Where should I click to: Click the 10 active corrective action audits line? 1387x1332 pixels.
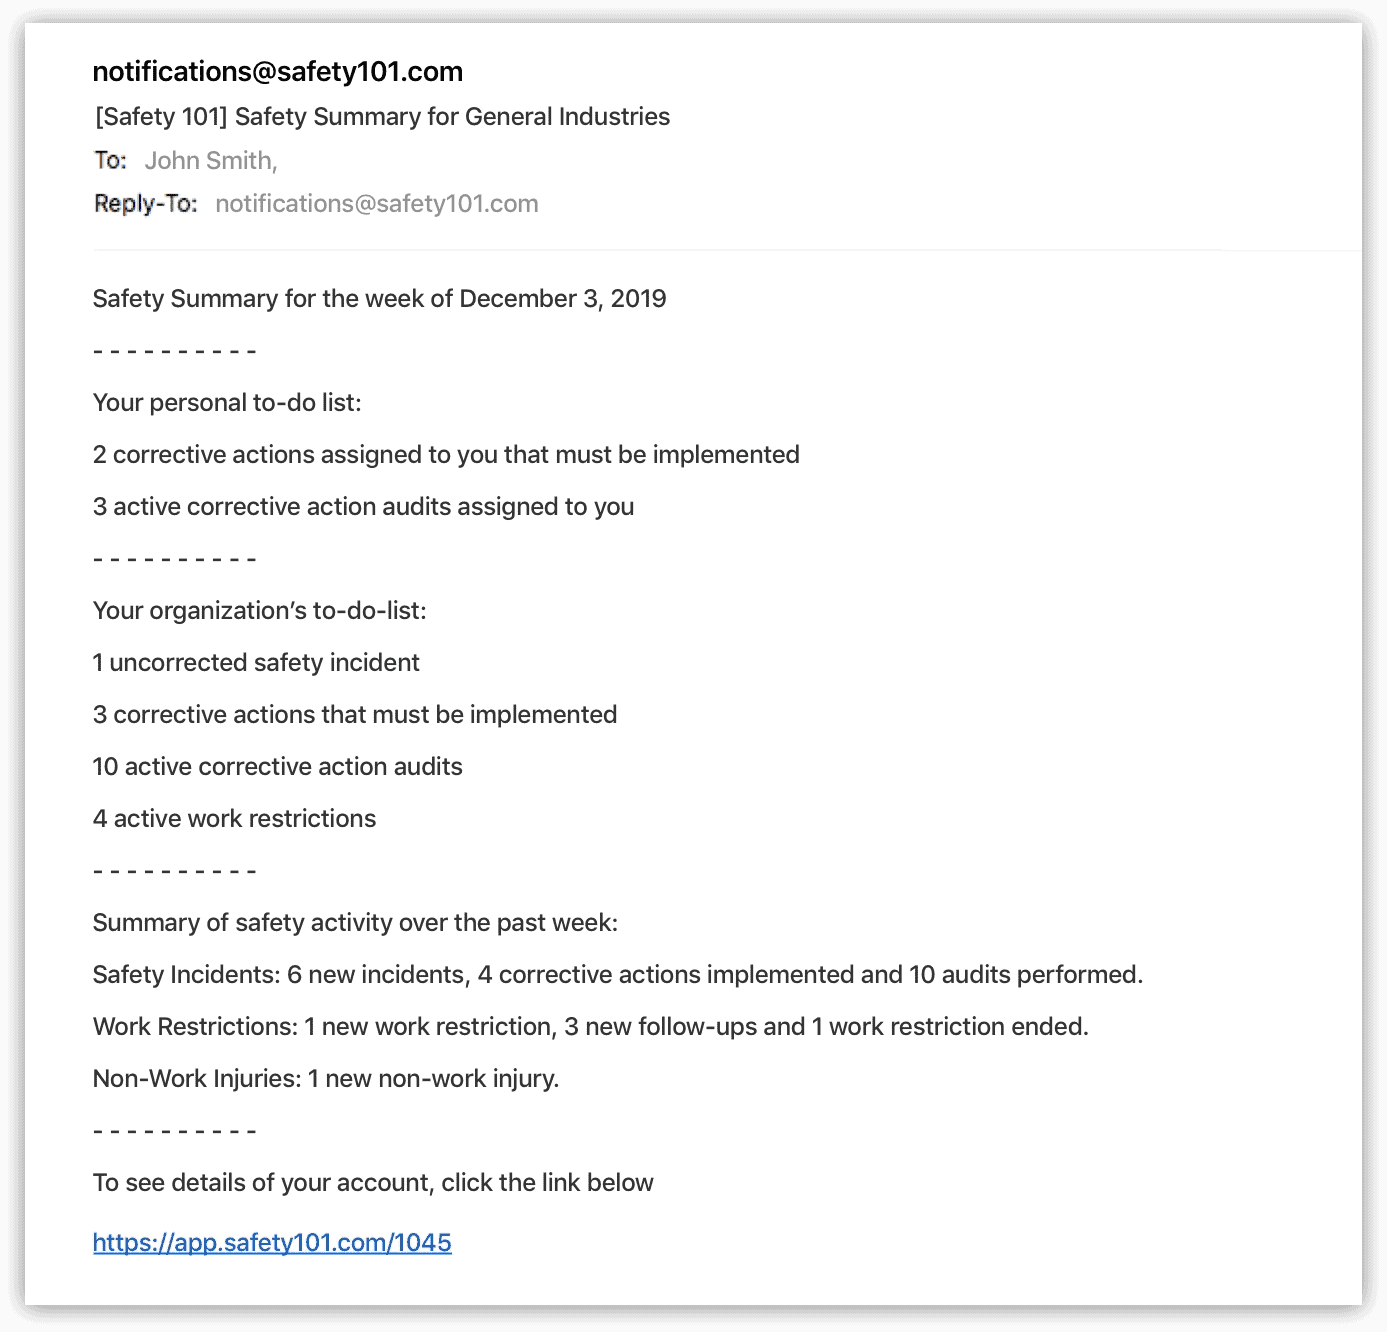[277, 767]
